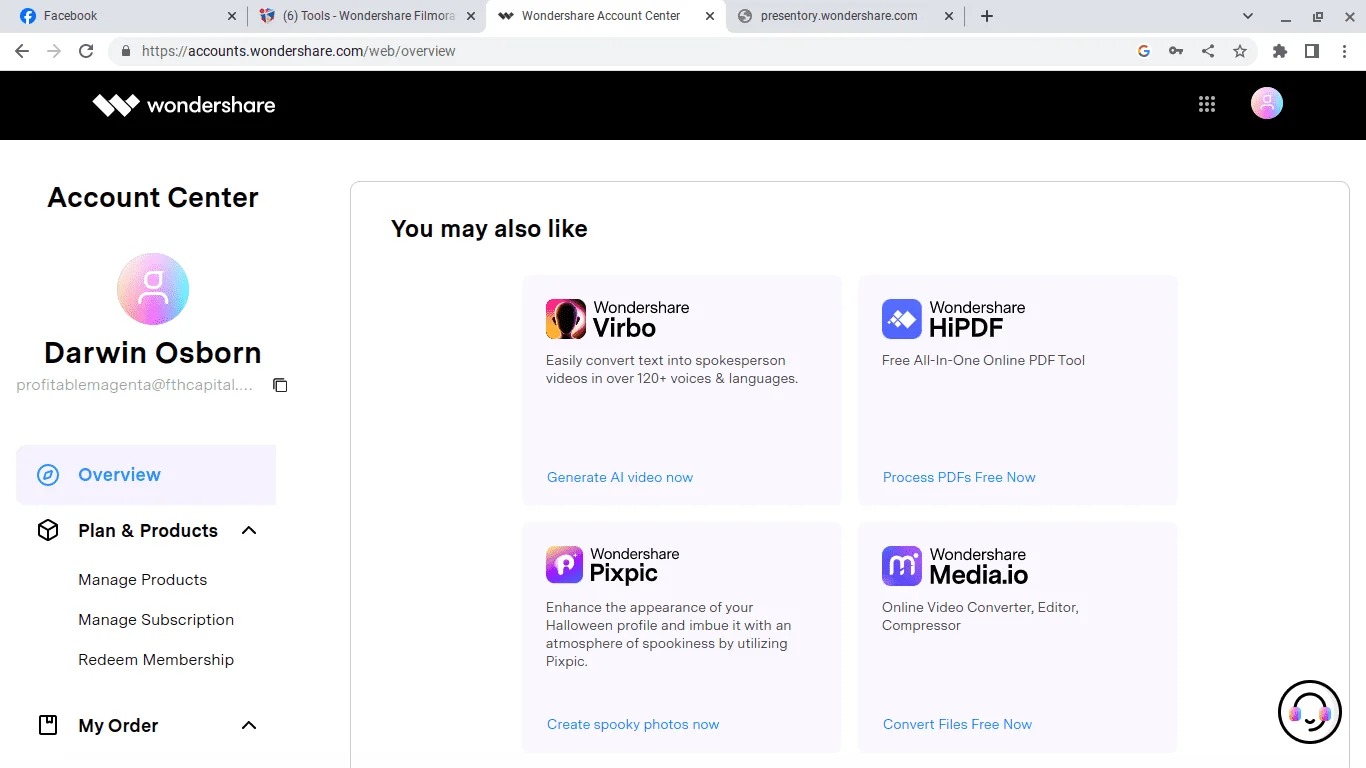1366x768 pixels.
Task: Switch to the Tools - Wondershare Filmora tab
Action: (x=365, y=16)
